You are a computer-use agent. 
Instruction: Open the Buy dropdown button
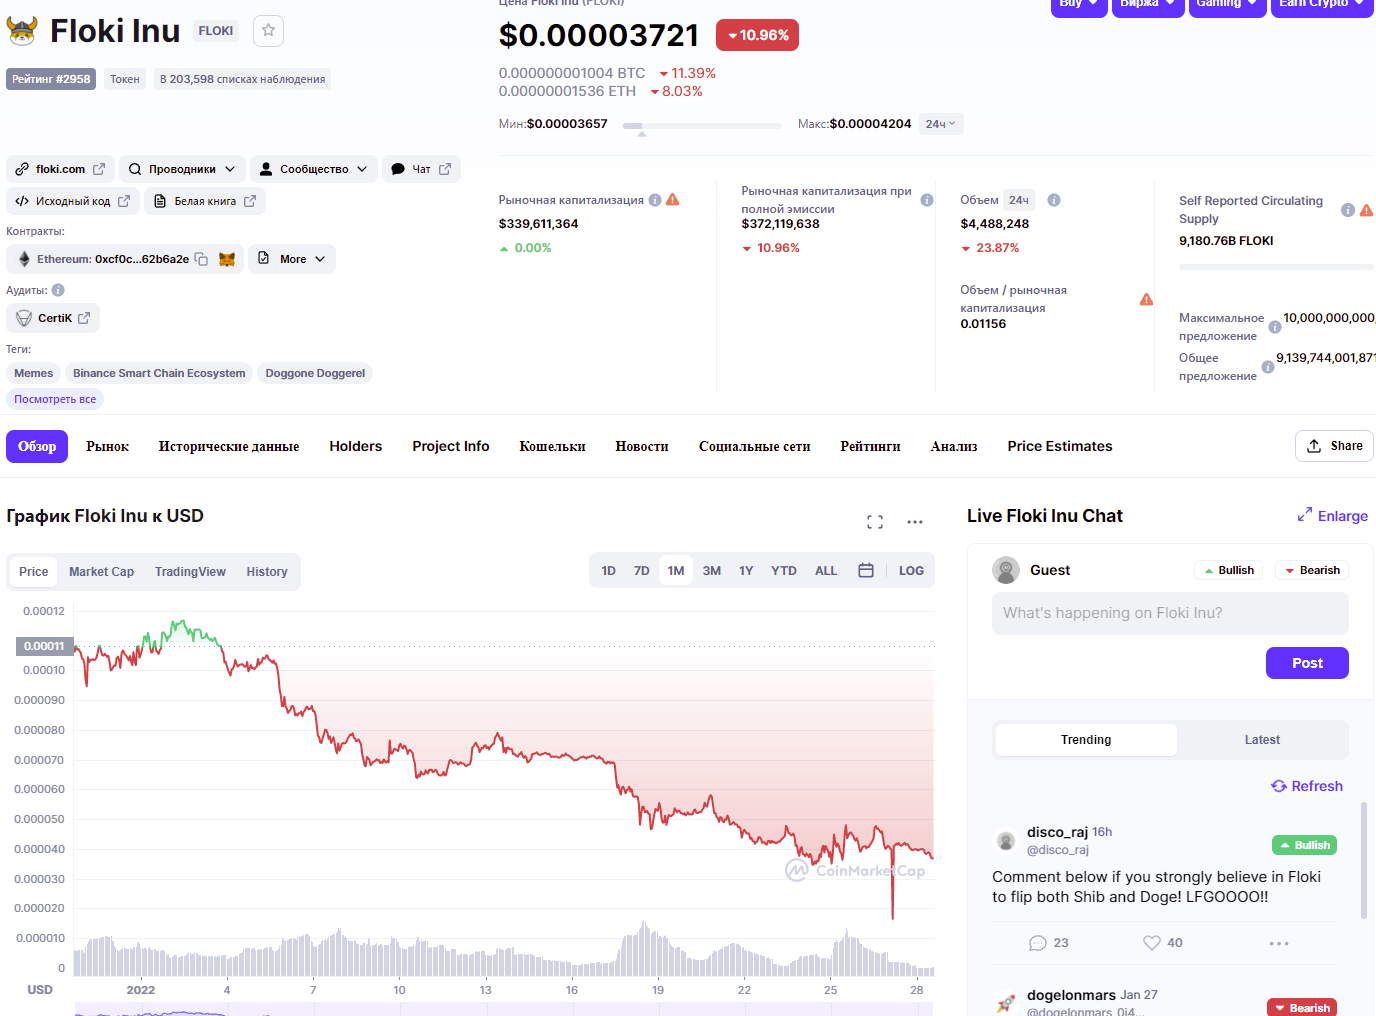pos(1079,5)
